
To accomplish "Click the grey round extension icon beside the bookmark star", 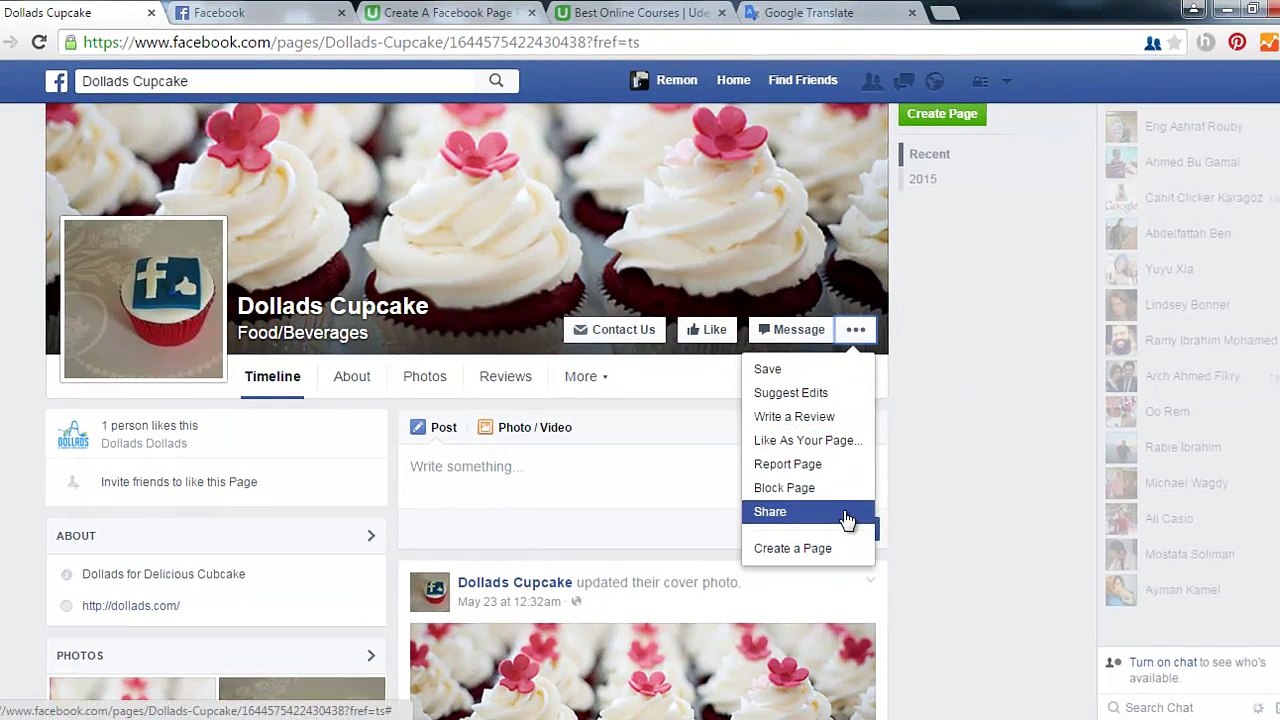I will pos(1206,43).
